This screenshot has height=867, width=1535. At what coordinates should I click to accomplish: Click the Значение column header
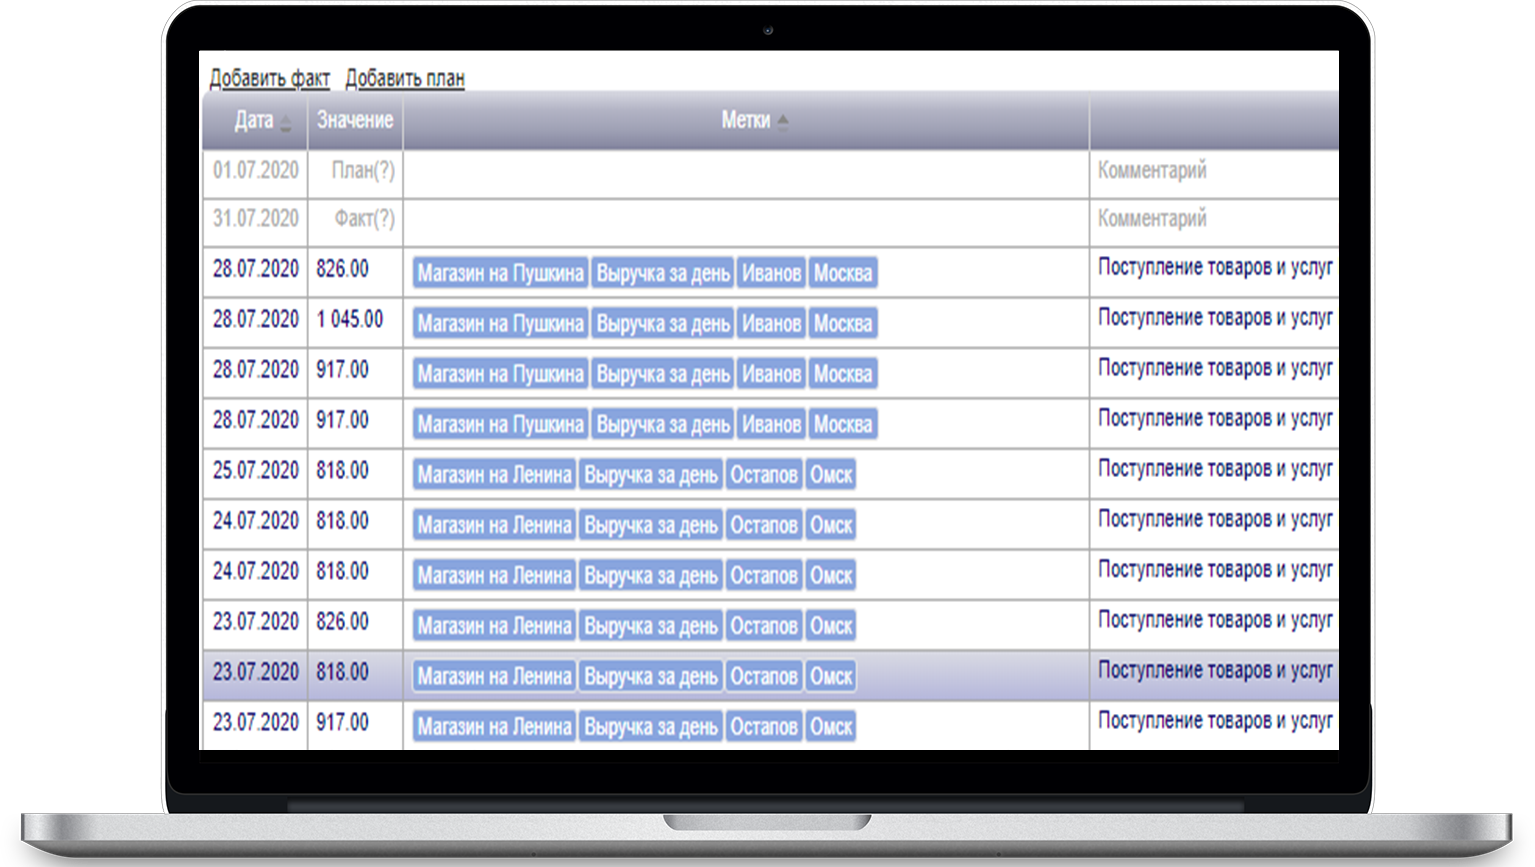[355, 120]
